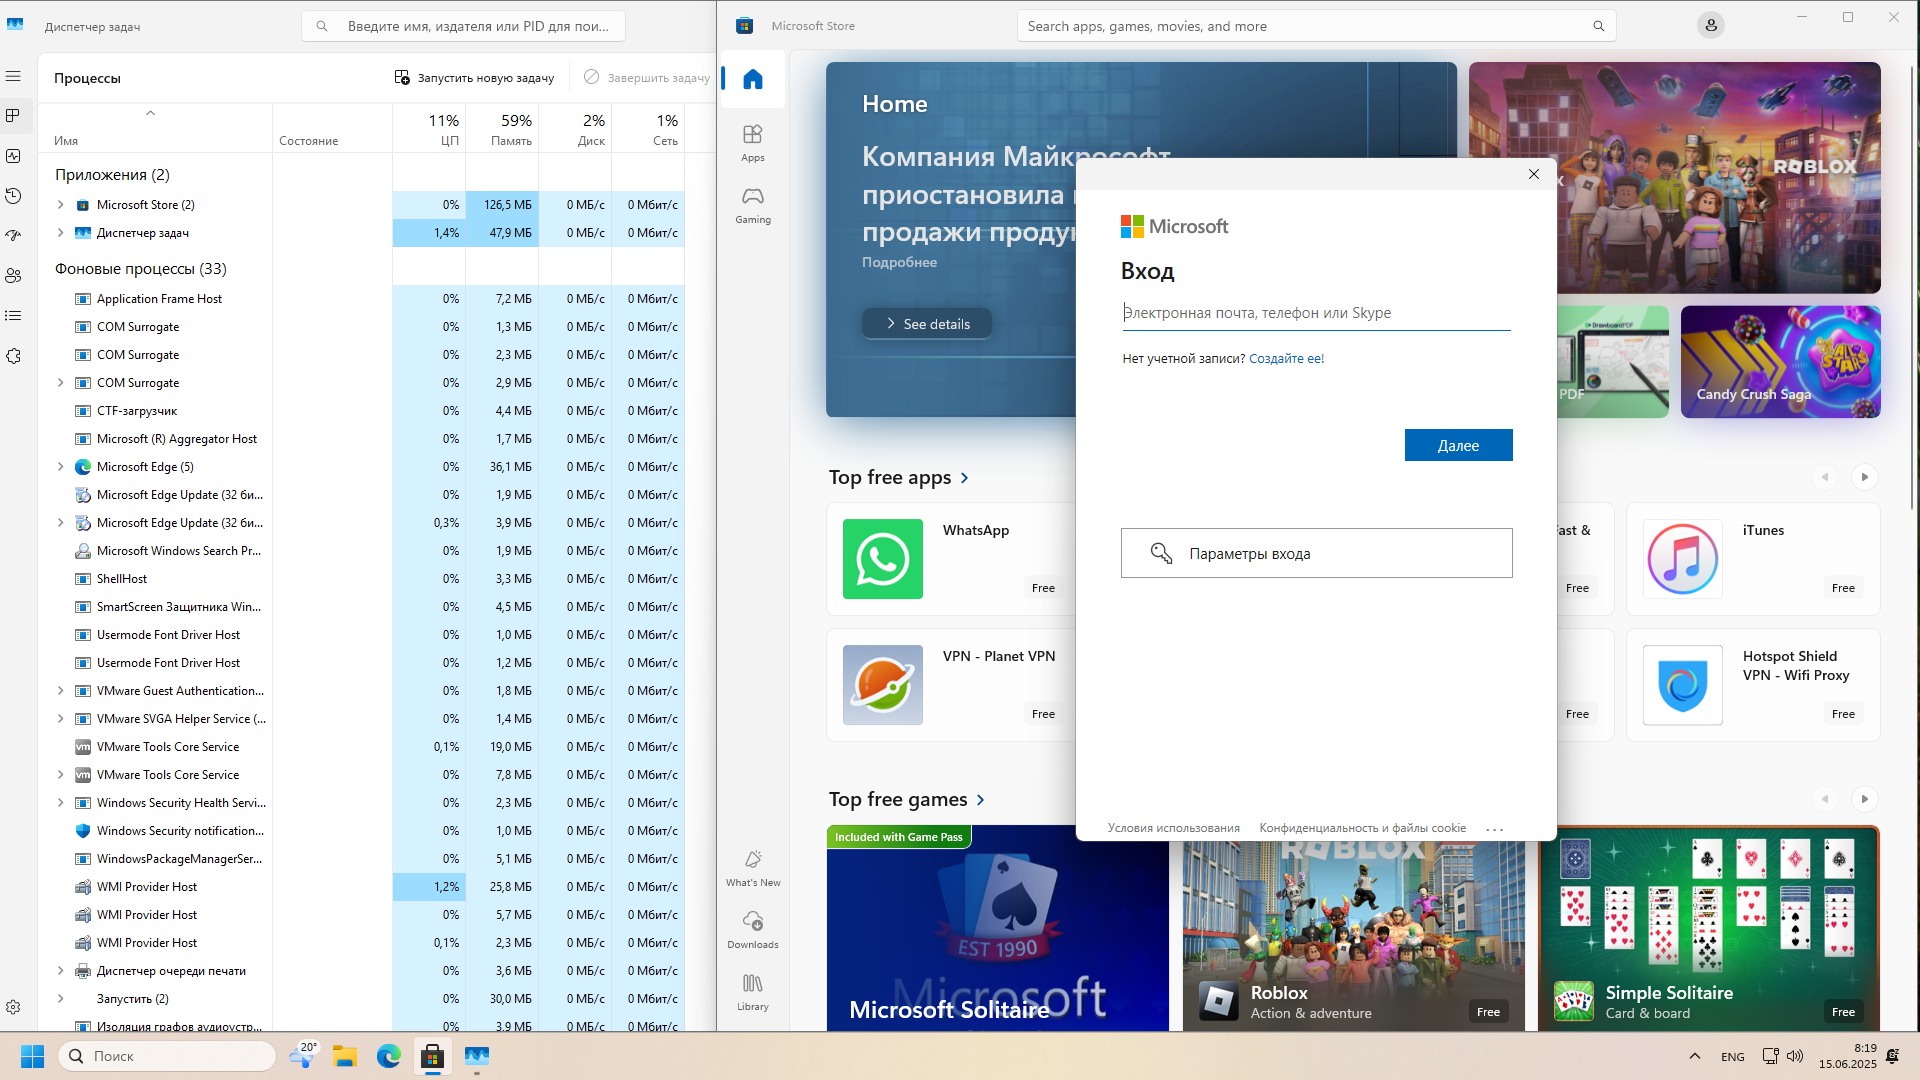1920x1080 pixels.
Task: Open Конфиденциальность и файлы cookie link
Action: pyautogui.click(x=1362, y=828)
